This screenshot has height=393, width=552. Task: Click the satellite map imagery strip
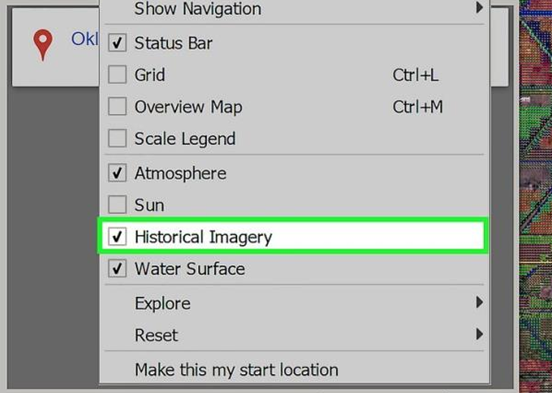tap(535, 196)
